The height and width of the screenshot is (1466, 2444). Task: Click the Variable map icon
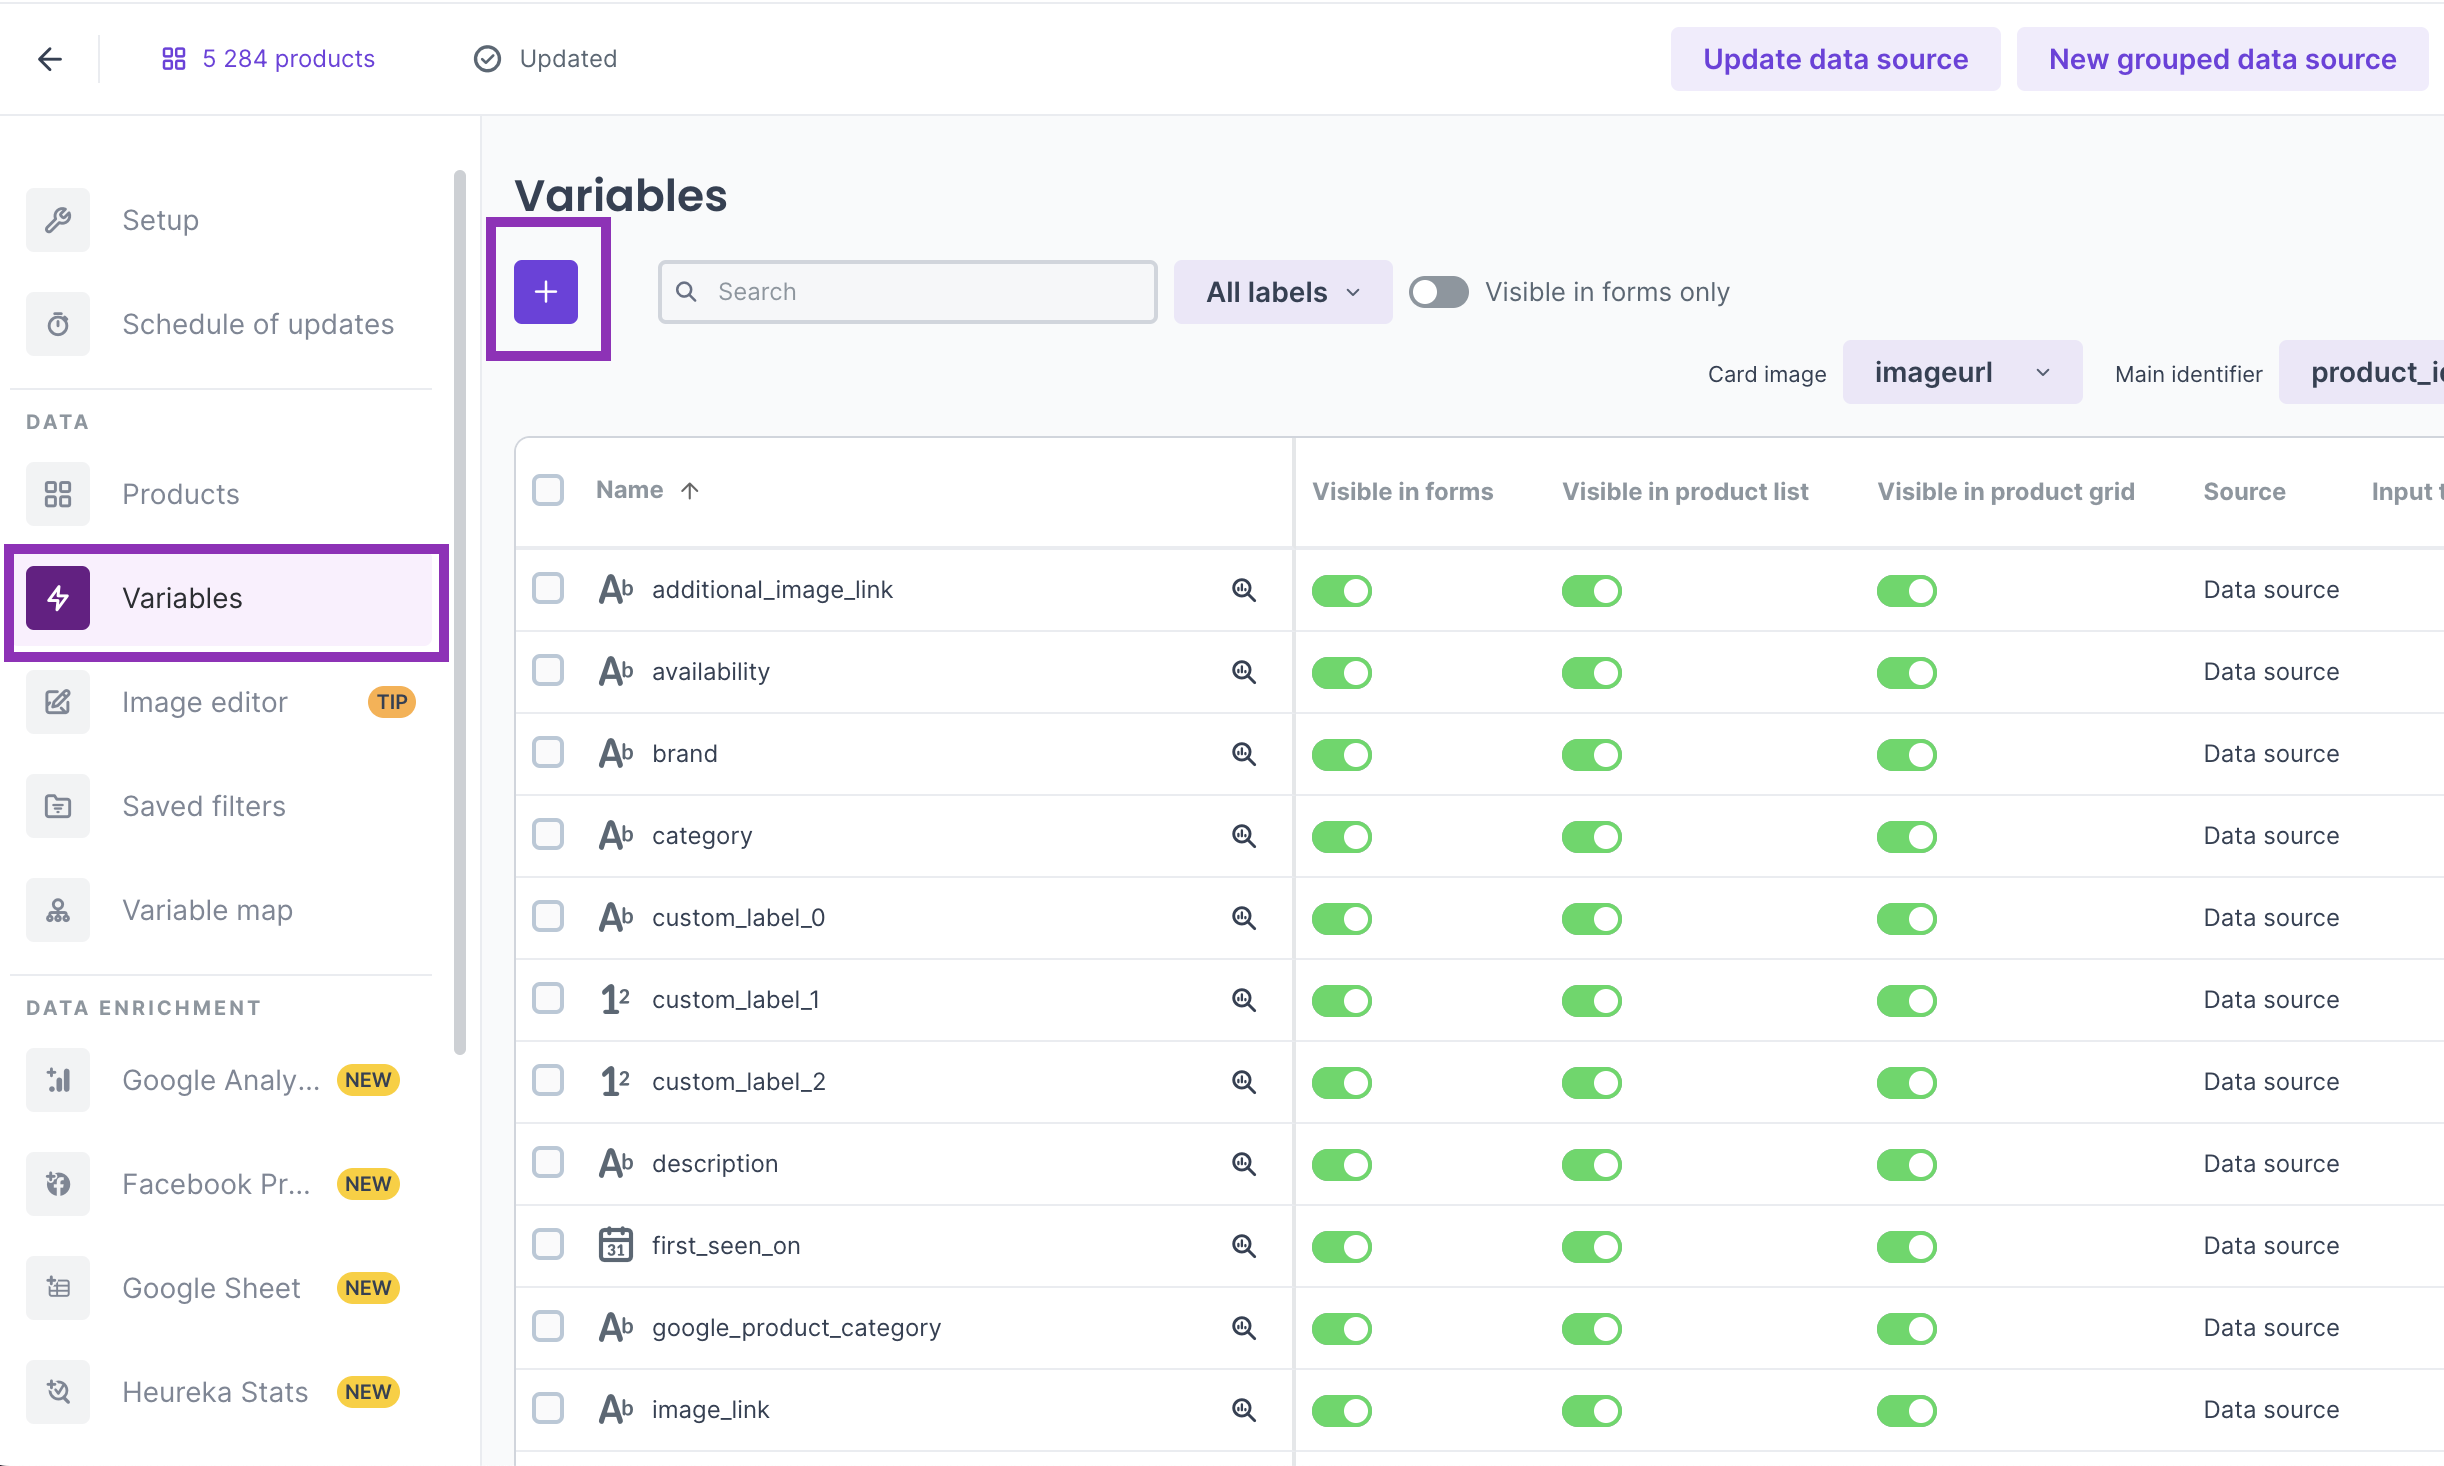click(58, 910)
